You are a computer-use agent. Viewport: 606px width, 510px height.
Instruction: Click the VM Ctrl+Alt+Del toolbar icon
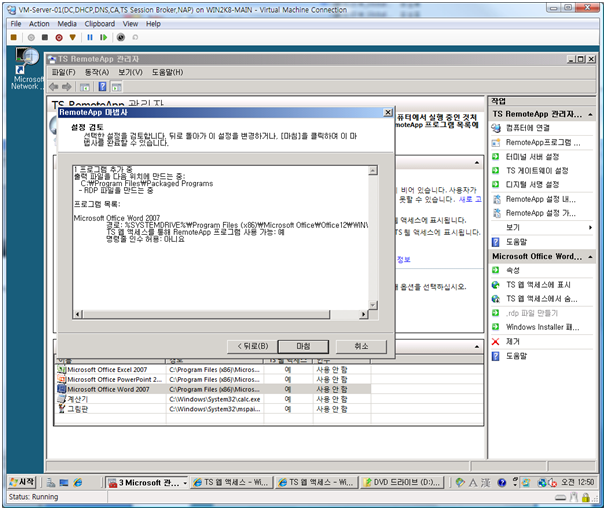14,37
